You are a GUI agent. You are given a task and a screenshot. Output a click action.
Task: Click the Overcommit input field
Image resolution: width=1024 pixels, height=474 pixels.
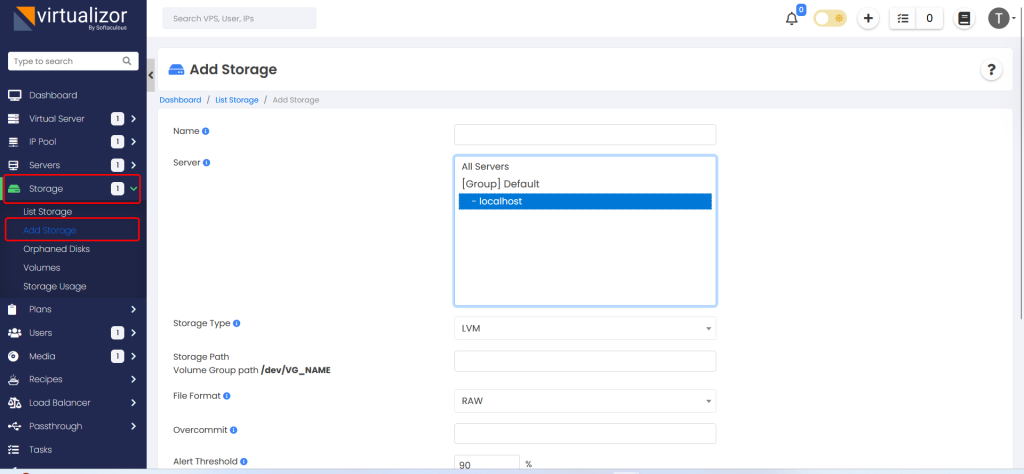point(584,433)
